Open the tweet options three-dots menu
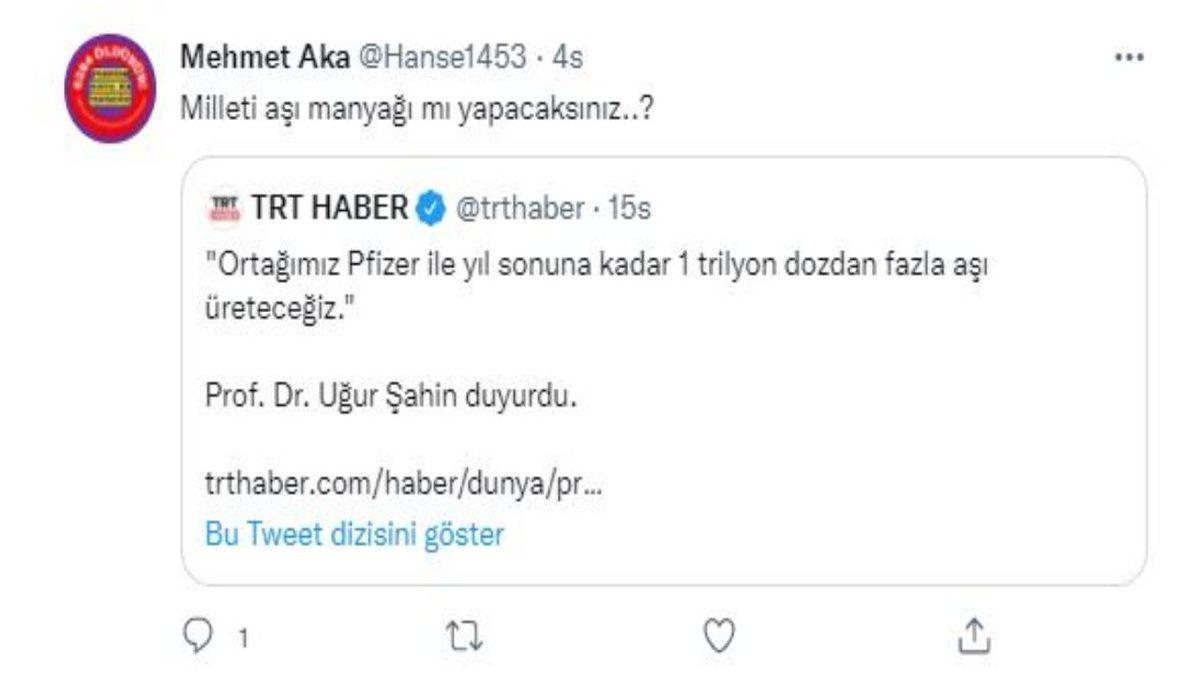1200x675 pixels. tap(1129, 55)
